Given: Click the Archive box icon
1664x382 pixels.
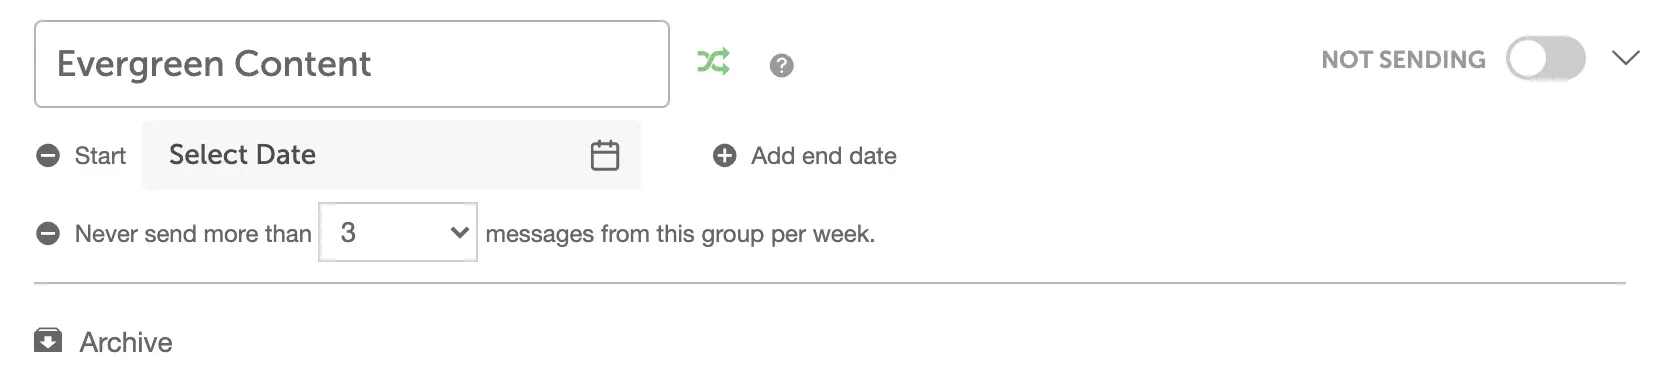Looking at the screenshot, I should 48,341.
